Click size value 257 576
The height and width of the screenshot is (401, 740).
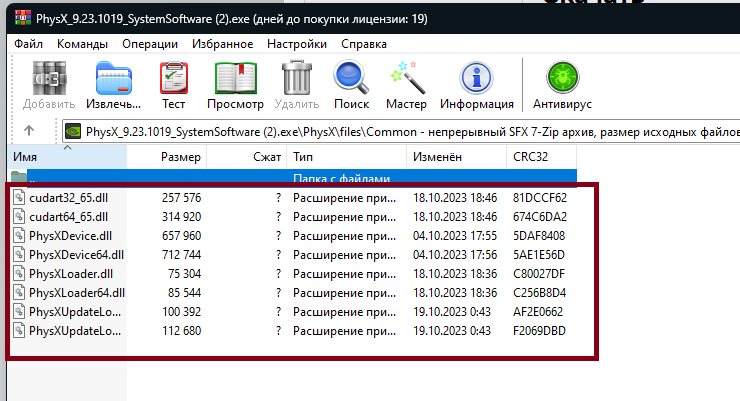[x=181, y=197]
